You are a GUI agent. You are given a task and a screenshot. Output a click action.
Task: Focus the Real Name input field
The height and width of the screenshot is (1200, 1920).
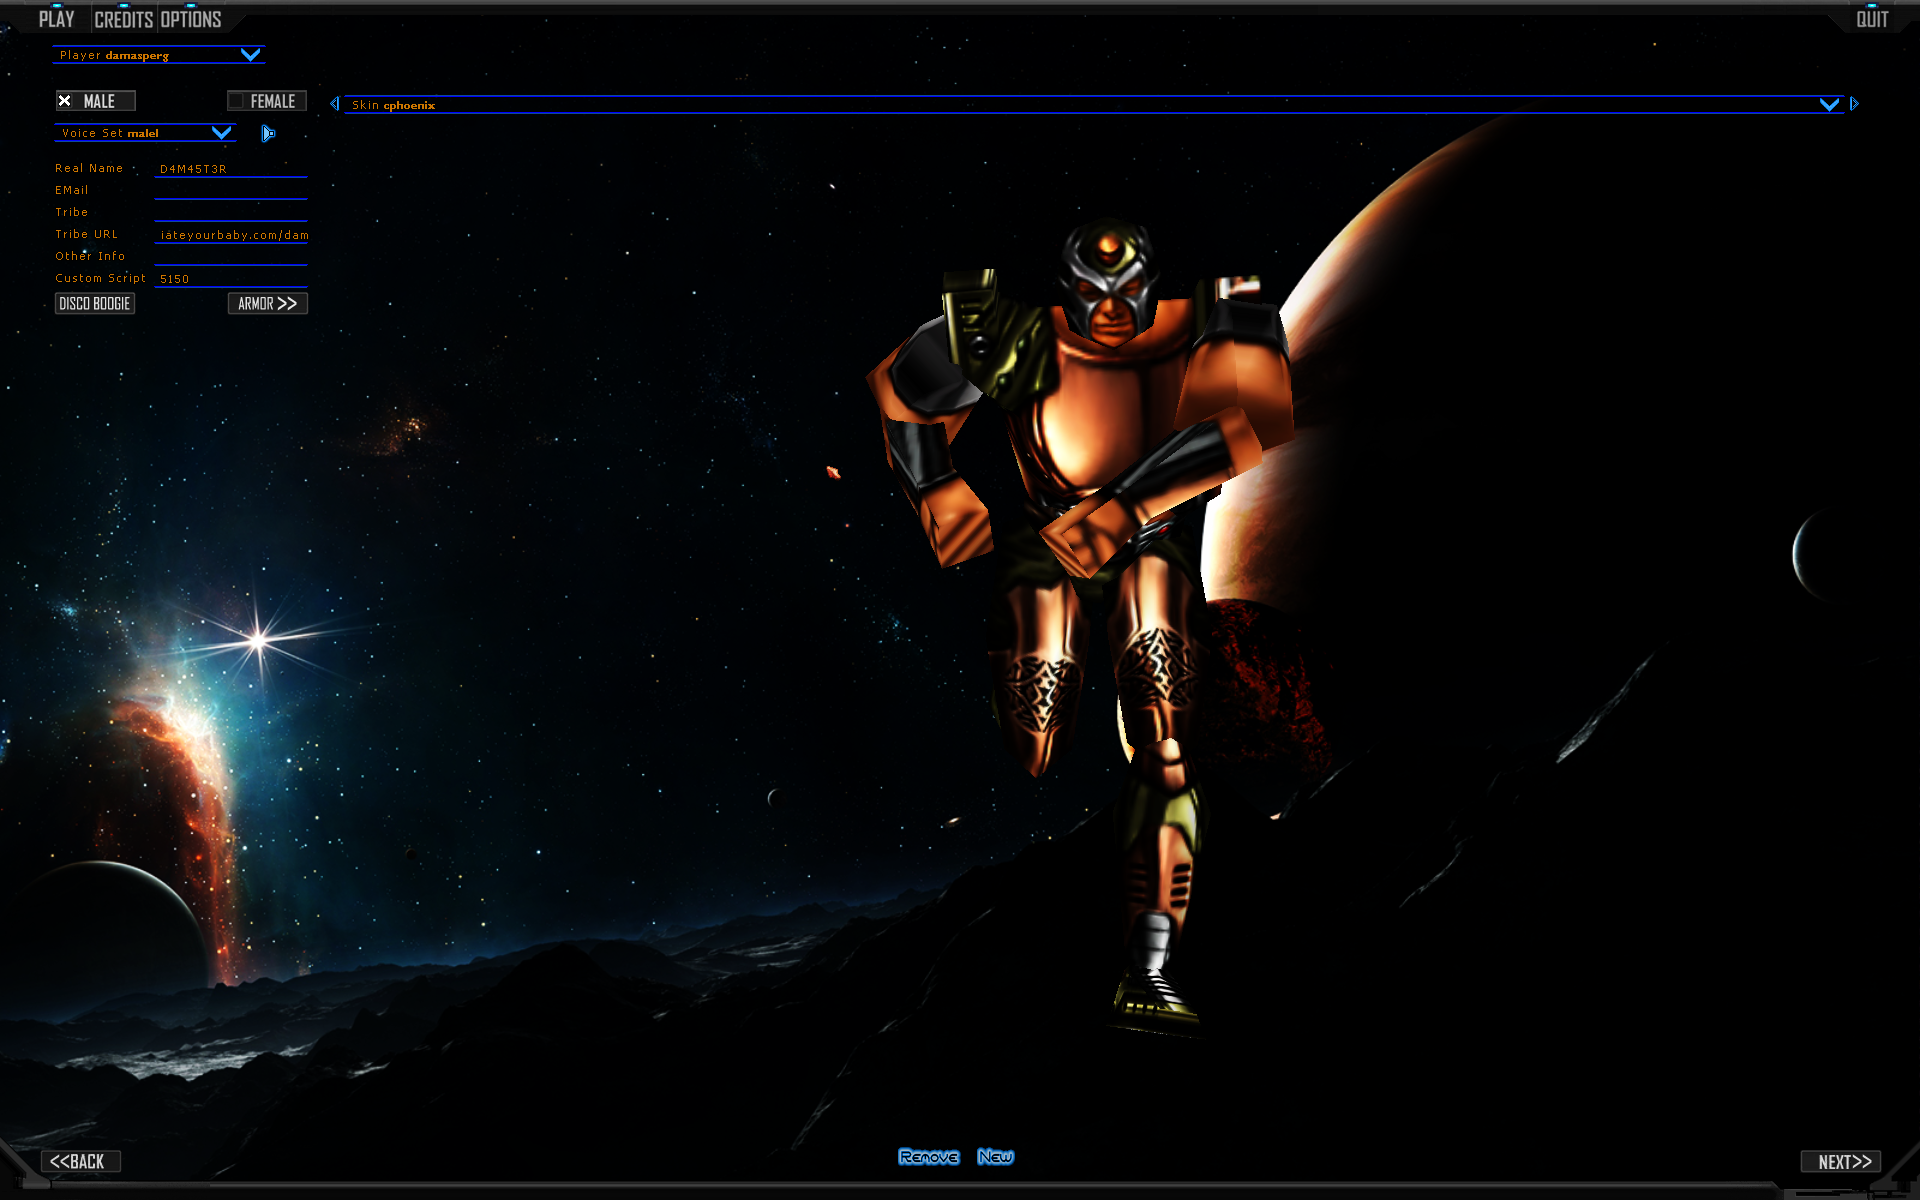231,169
